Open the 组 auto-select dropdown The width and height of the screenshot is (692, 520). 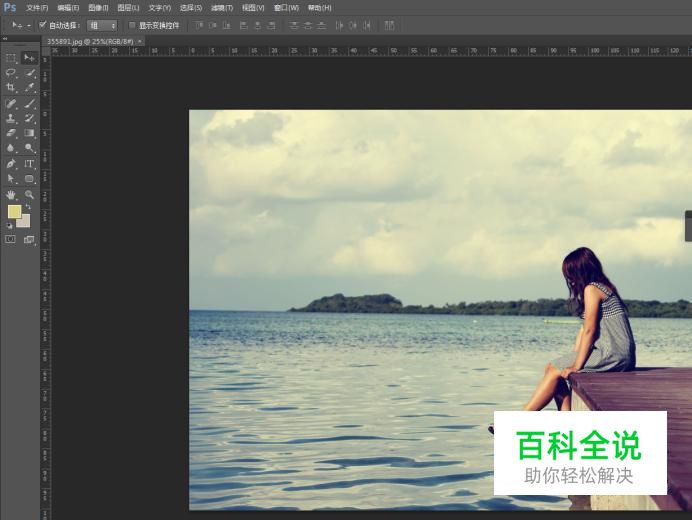[102, 26]
